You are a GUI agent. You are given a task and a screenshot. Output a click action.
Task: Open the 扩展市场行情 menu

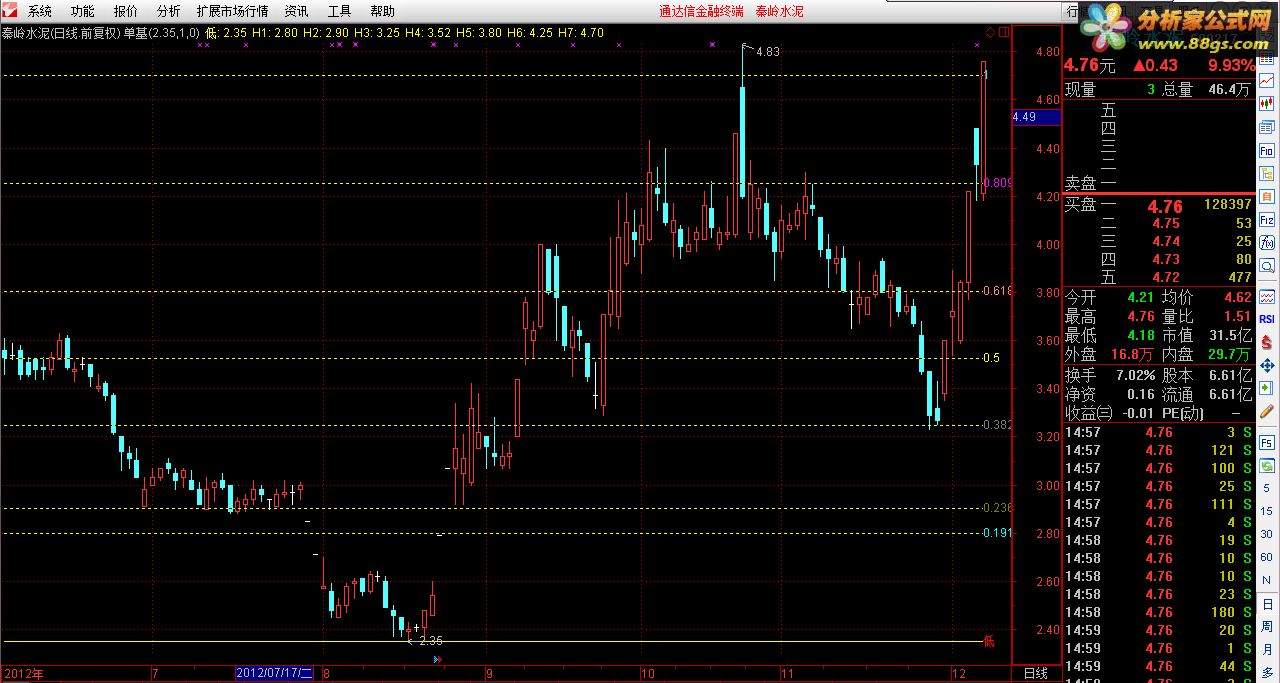[232, 12]
